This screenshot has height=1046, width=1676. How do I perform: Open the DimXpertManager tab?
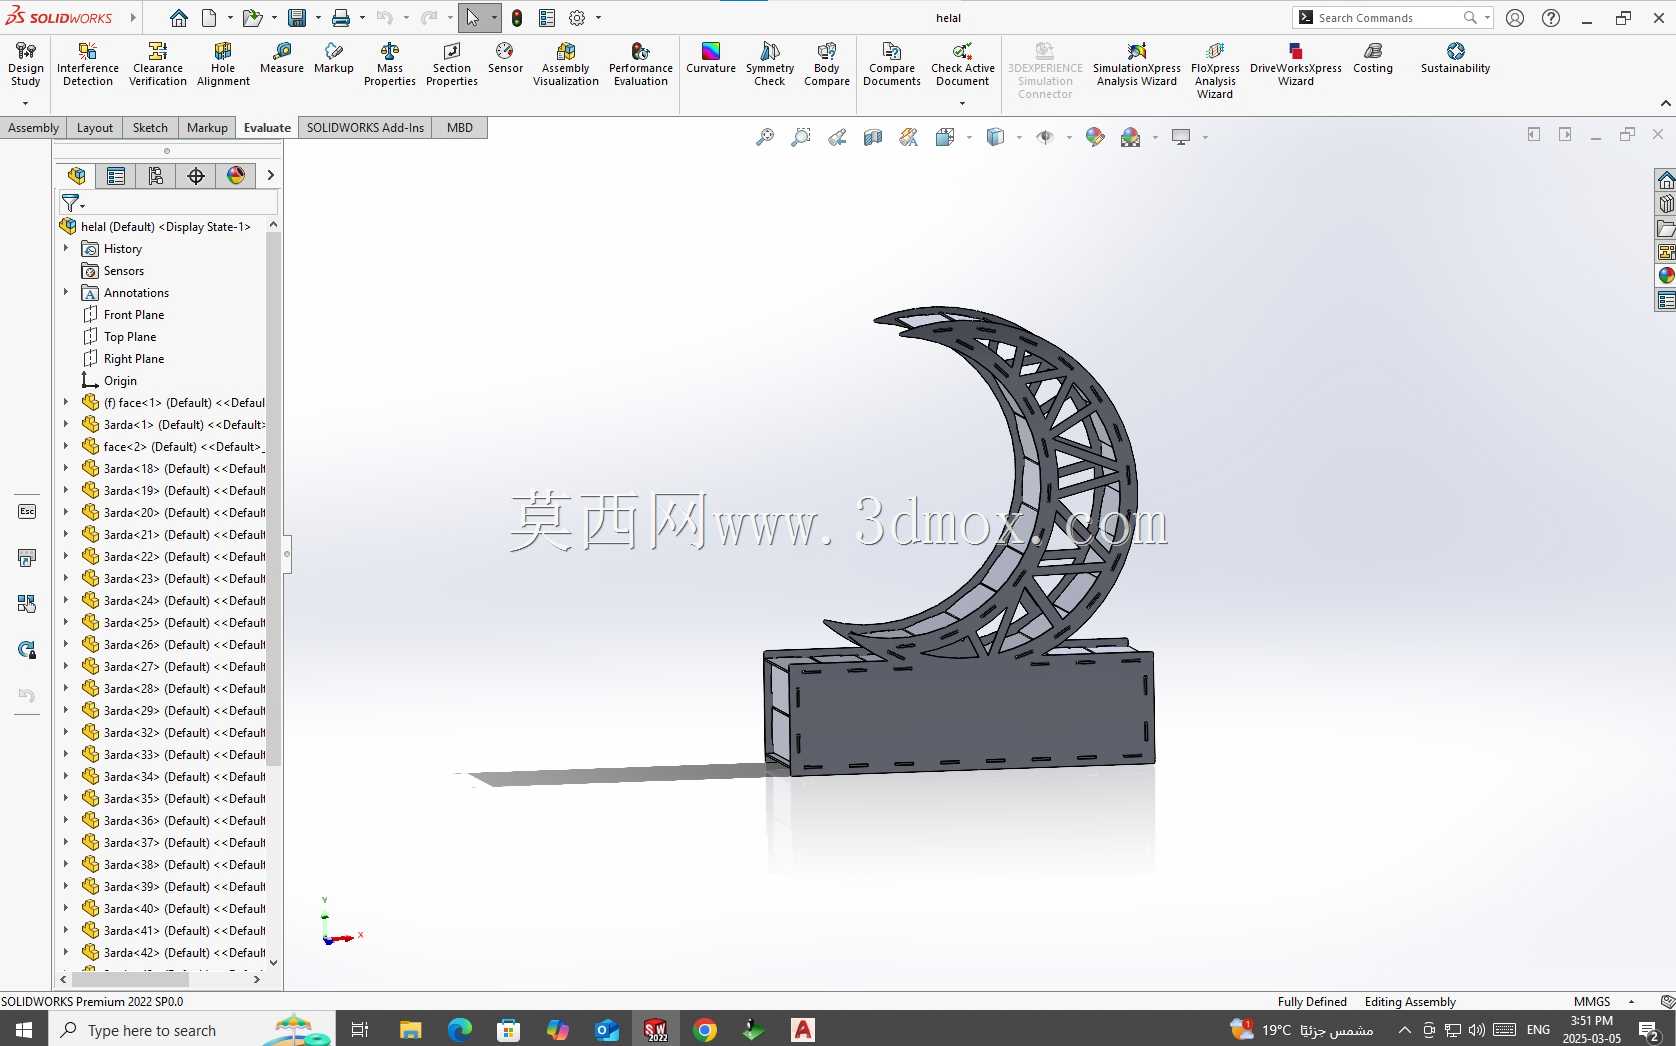(x=196, y=176)
